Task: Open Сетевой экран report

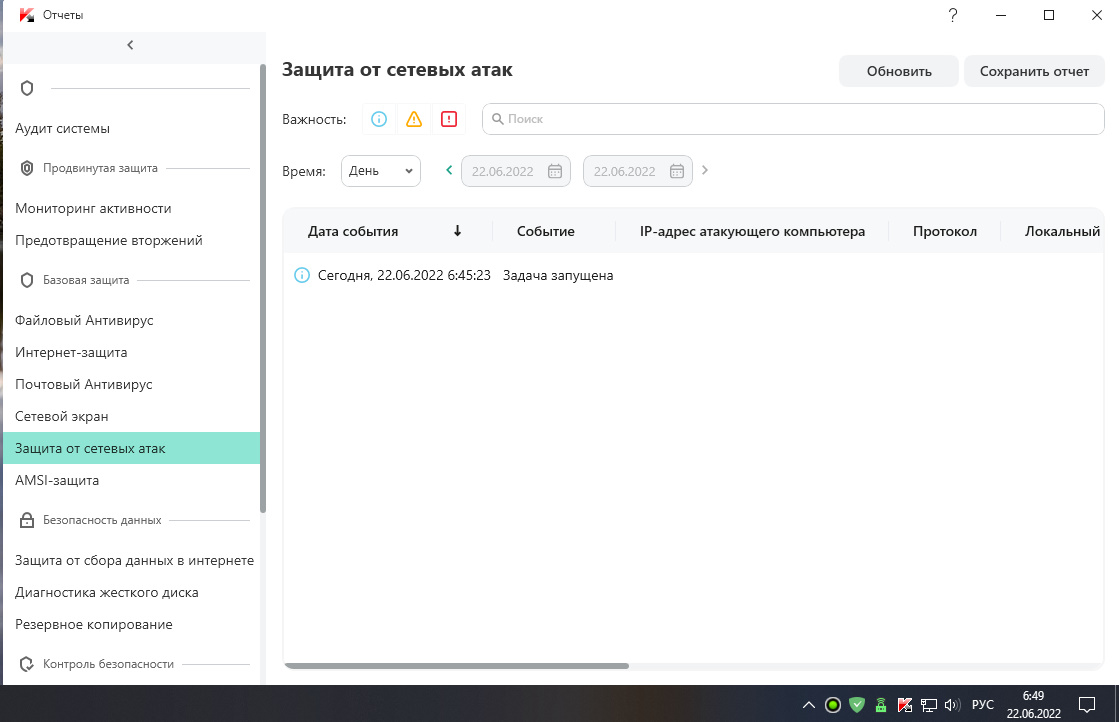Action: pyautogui.click(x=61, y=417)
